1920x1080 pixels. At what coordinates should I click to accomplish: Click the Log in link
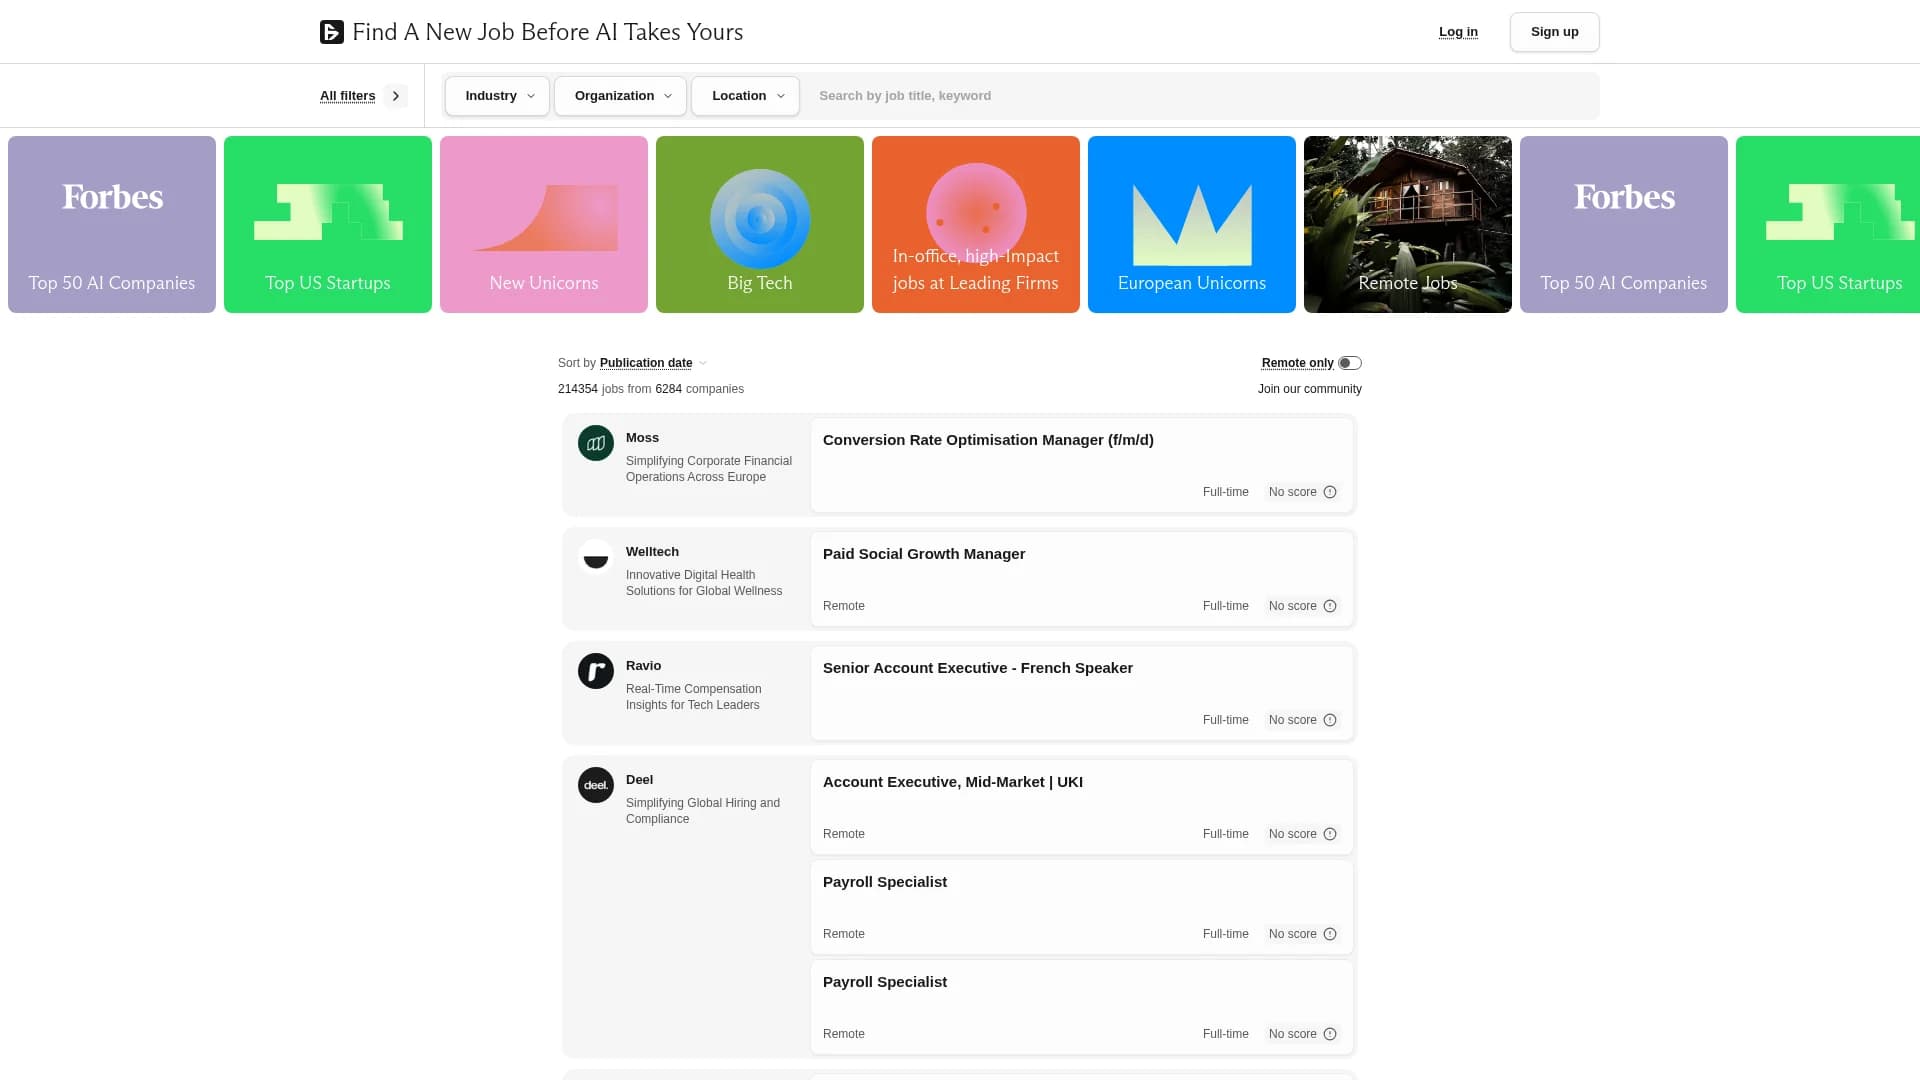(x=1458, y=32)
